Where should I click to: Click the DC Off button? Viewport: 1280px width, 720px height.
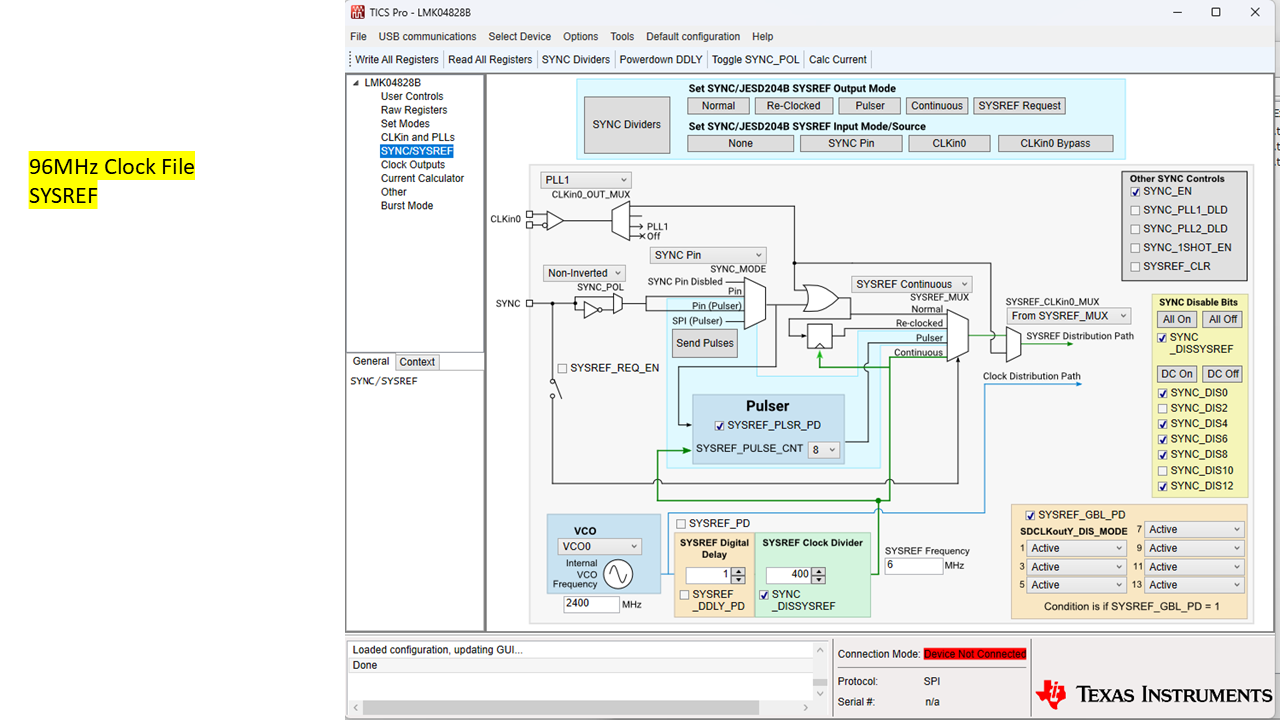(x=1222, y=374)
